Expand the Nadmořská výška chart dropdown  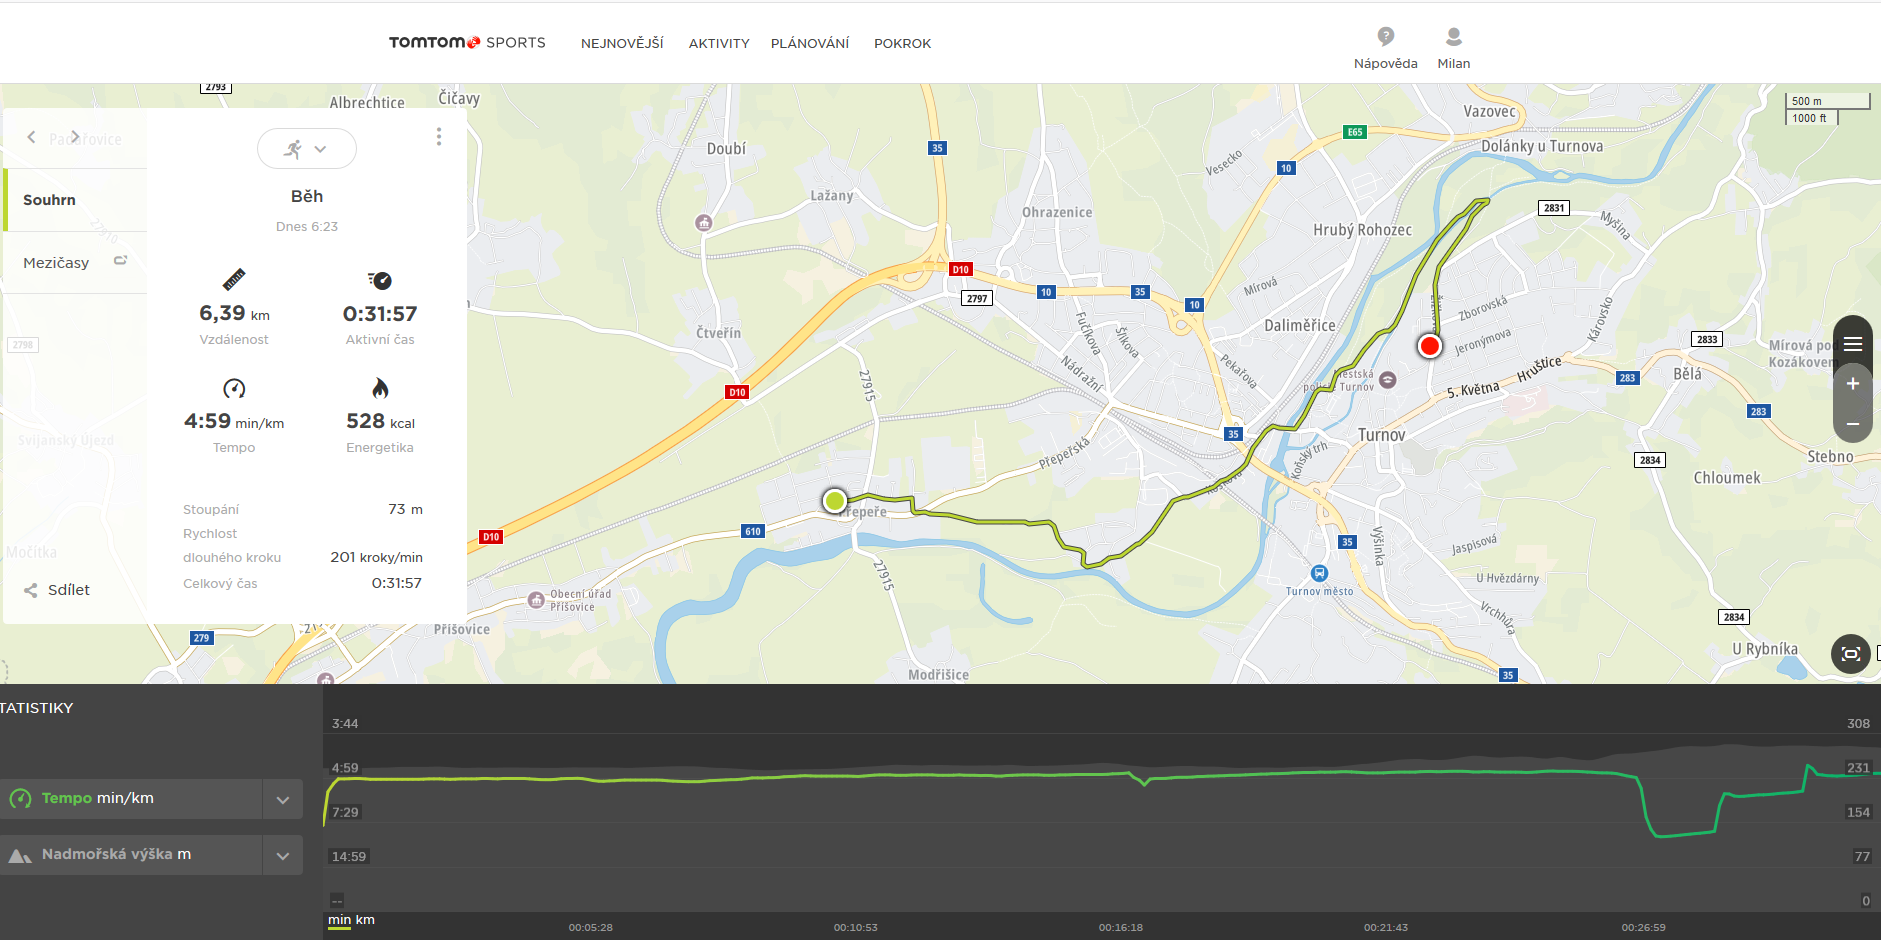[x=283, y=855]
